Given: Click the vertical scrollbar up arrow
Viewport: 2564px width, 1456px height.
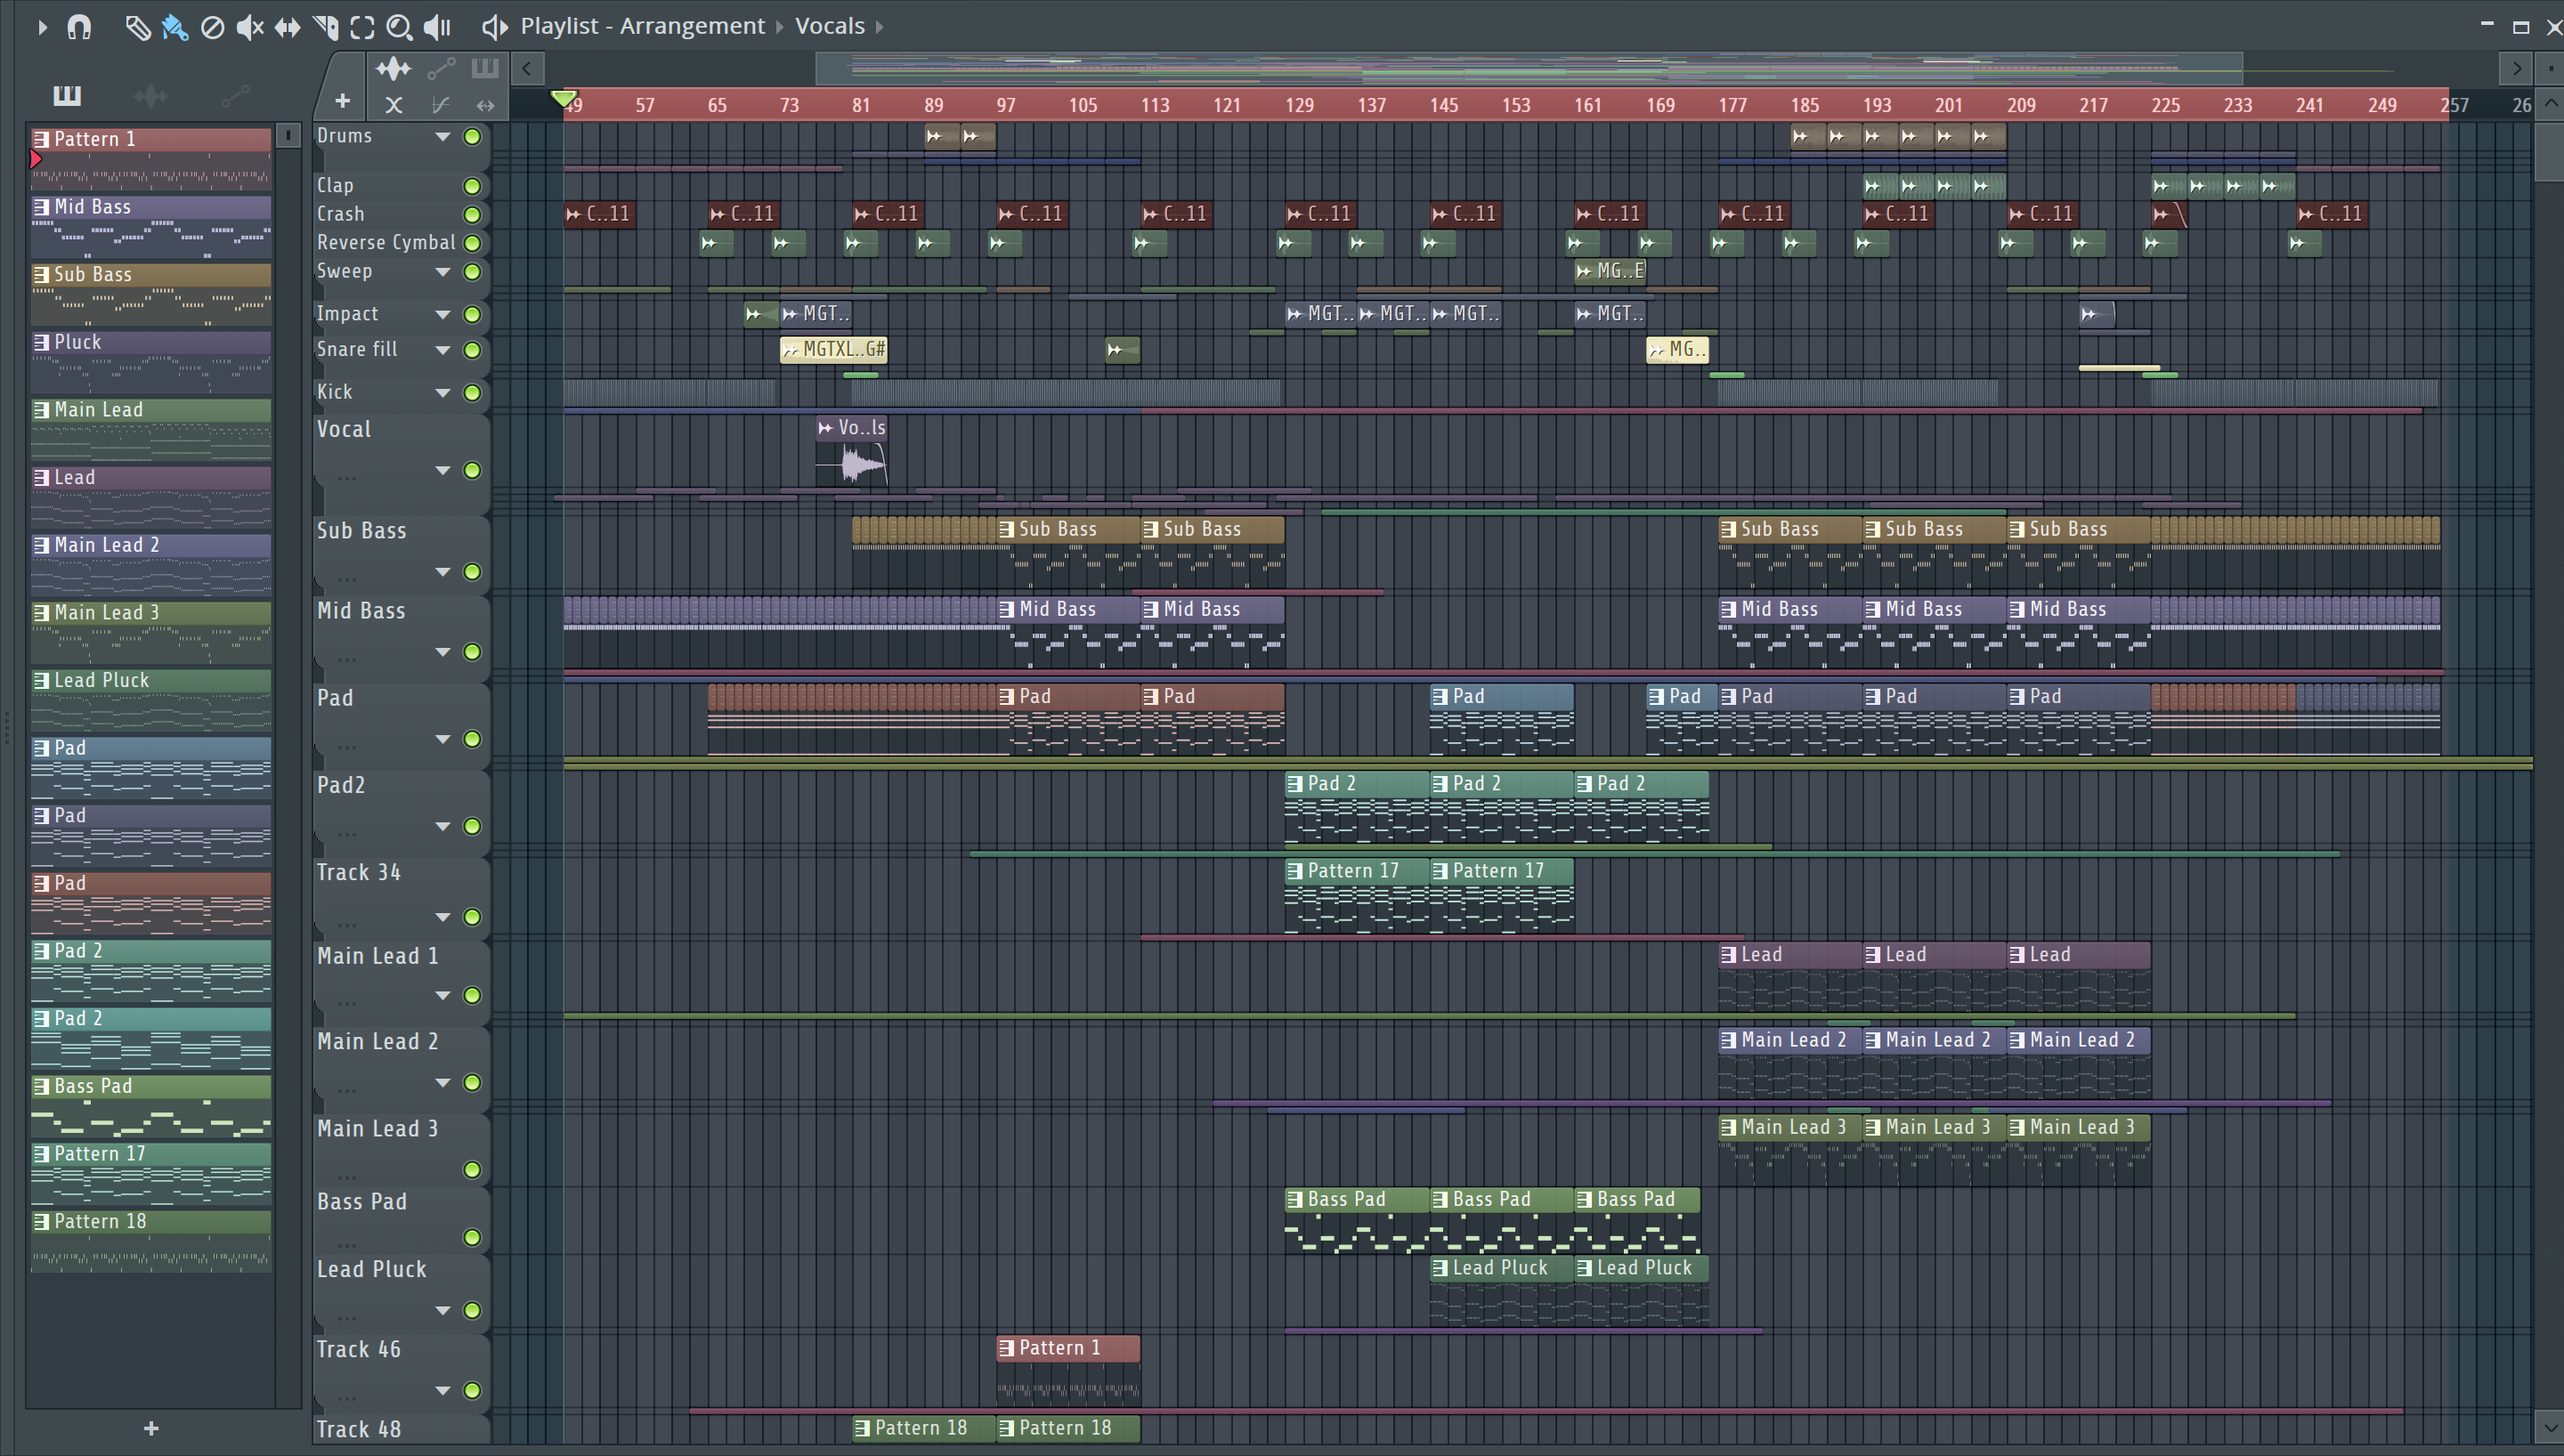Looking at the screenshot, I should 2549,103.
